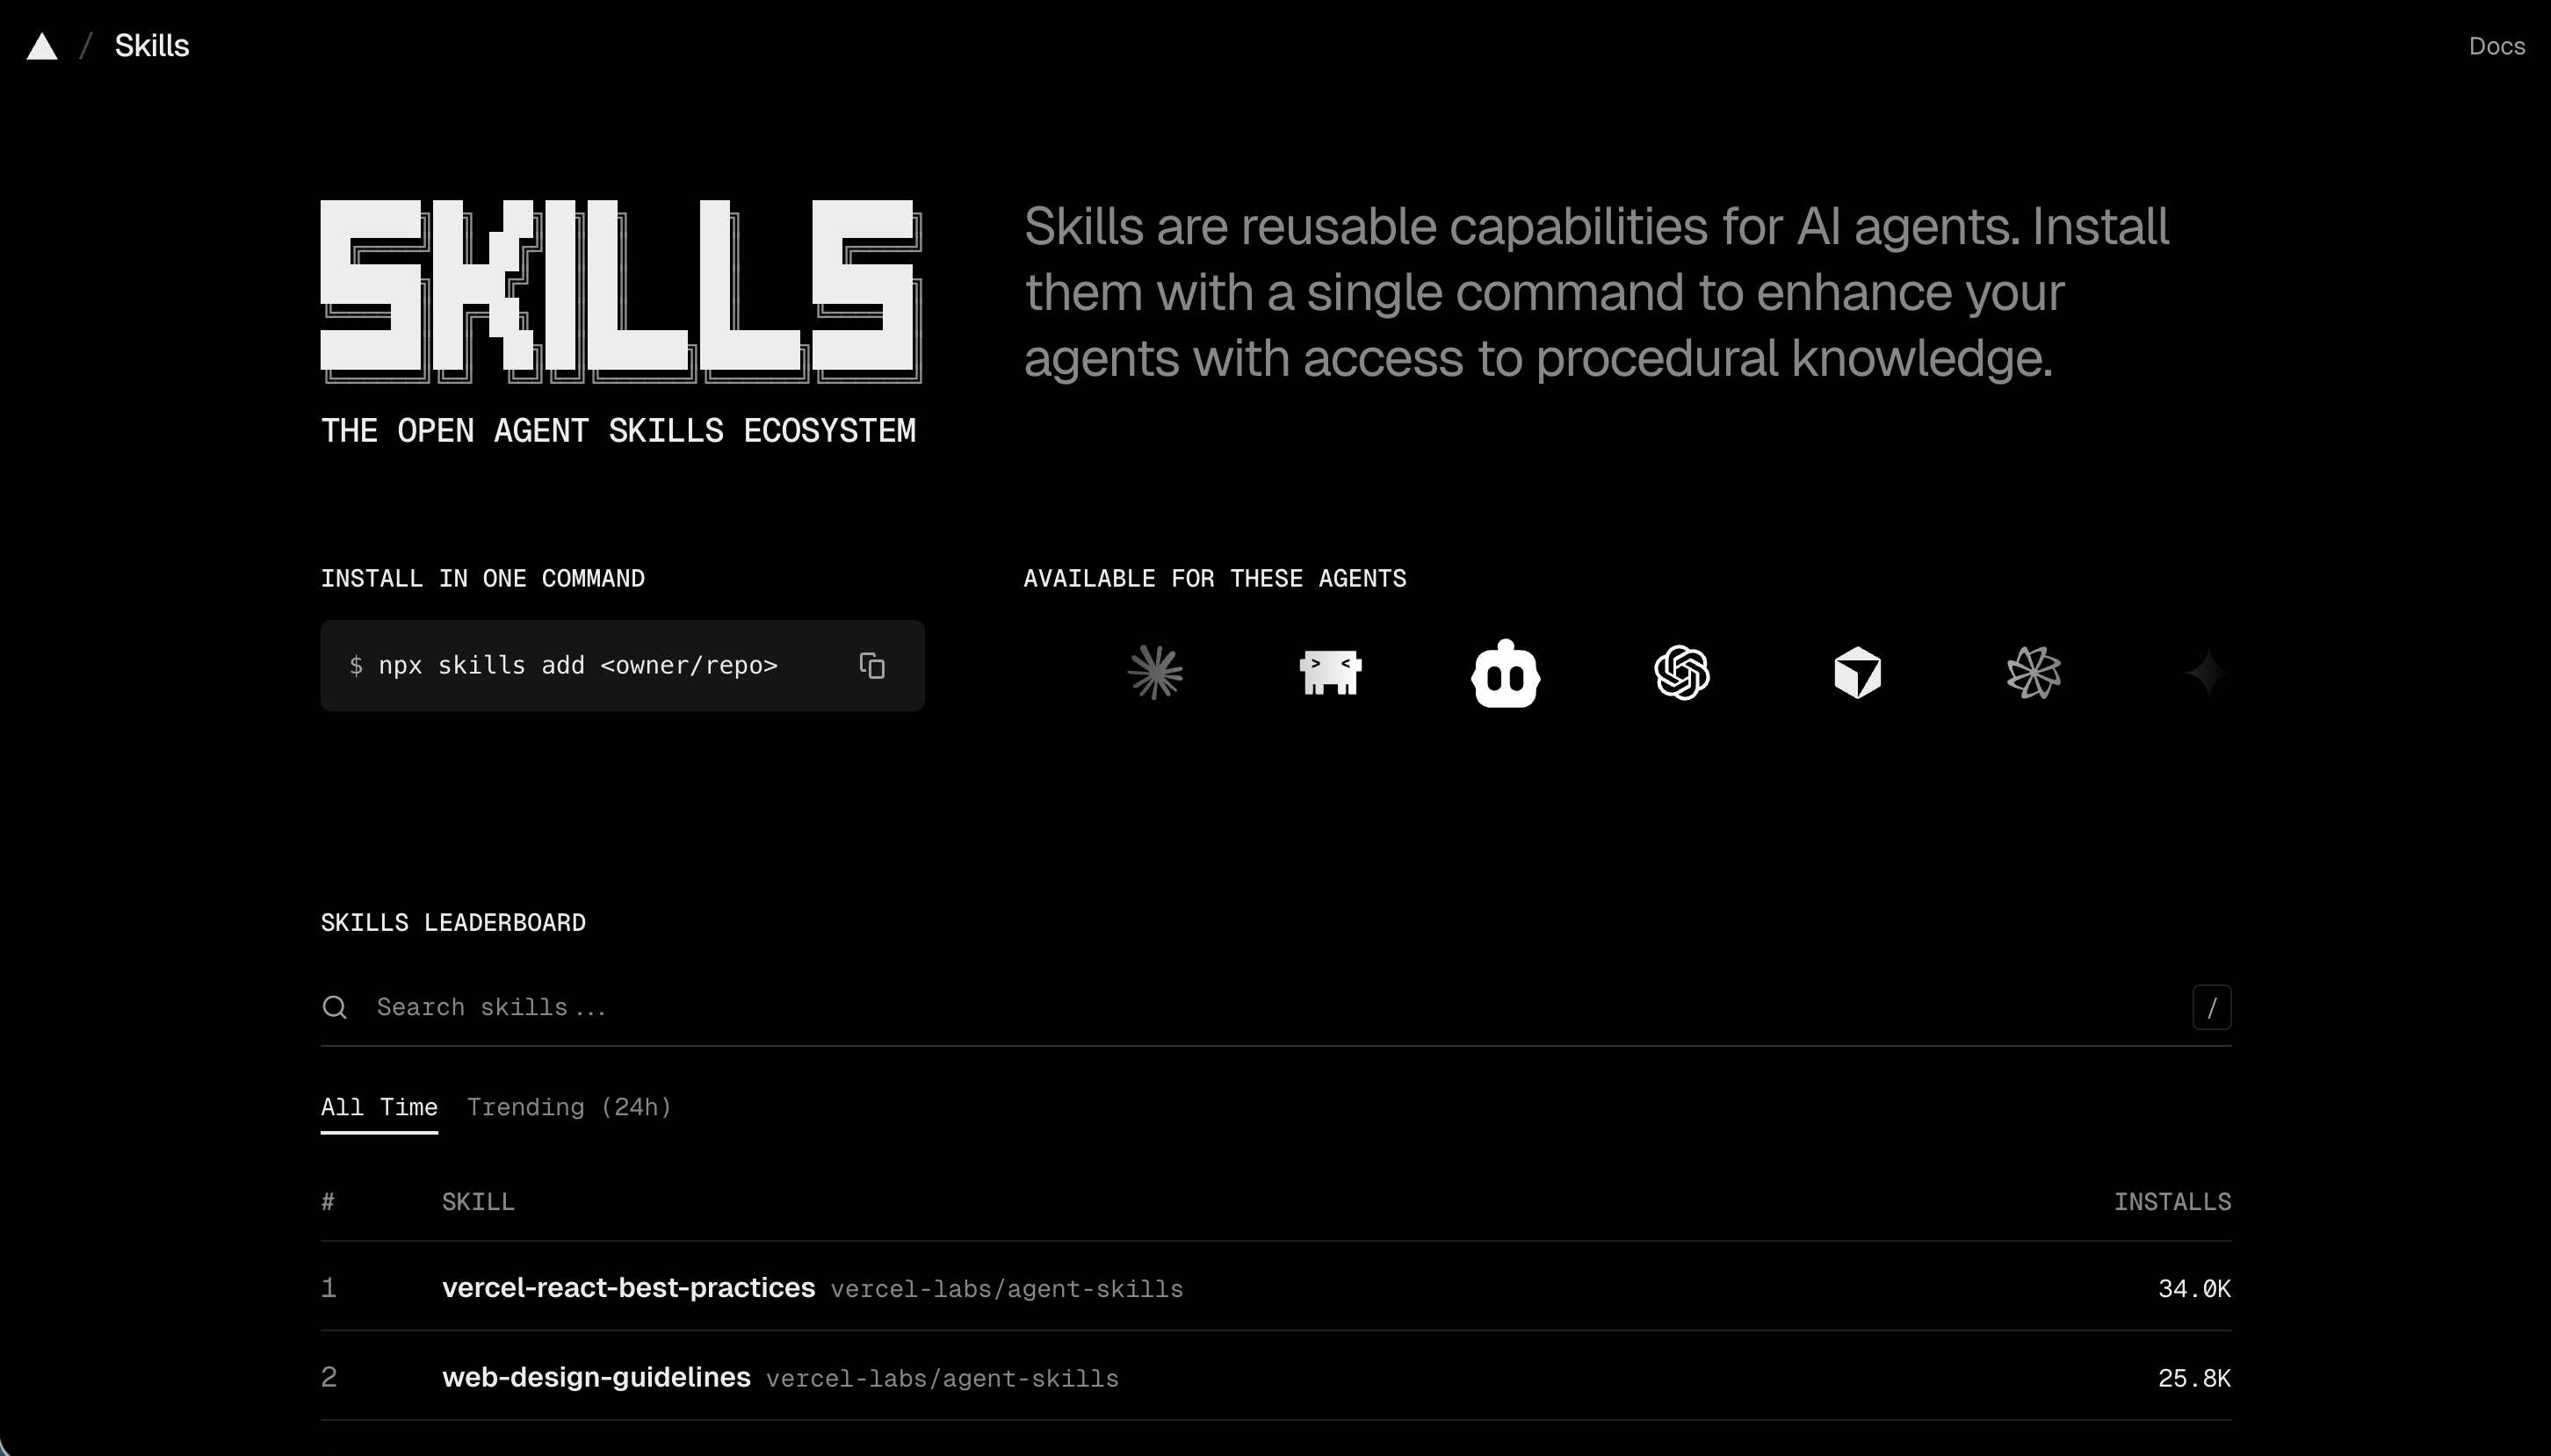This screenshot has width=2551, height=1456.
Task: Focus the Search skills input field
Action: tap(1270, 1007)
